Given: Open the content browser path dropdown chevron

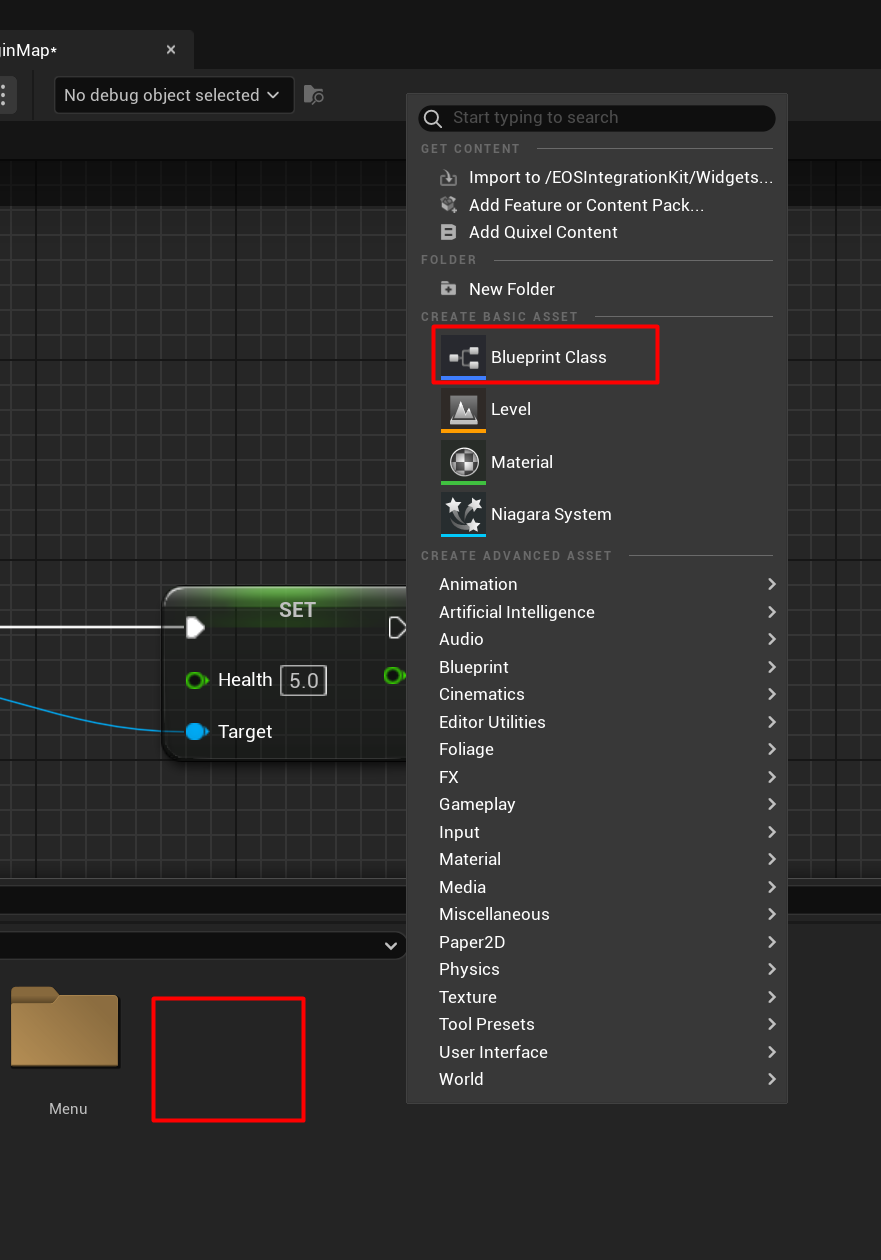Looking at the screenshot, I should point(390,946).
